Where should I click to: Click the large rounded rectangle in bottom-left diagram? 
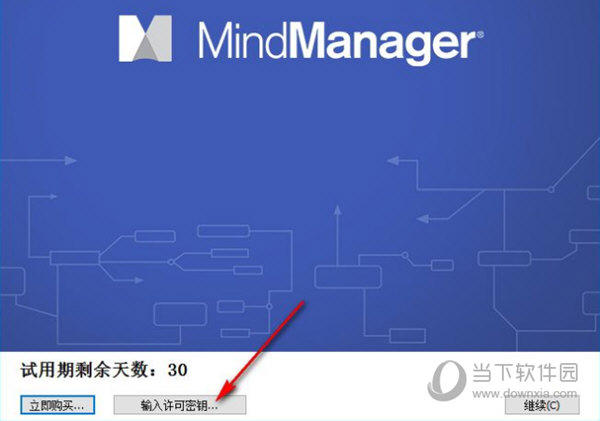click(x=180, y=314)
